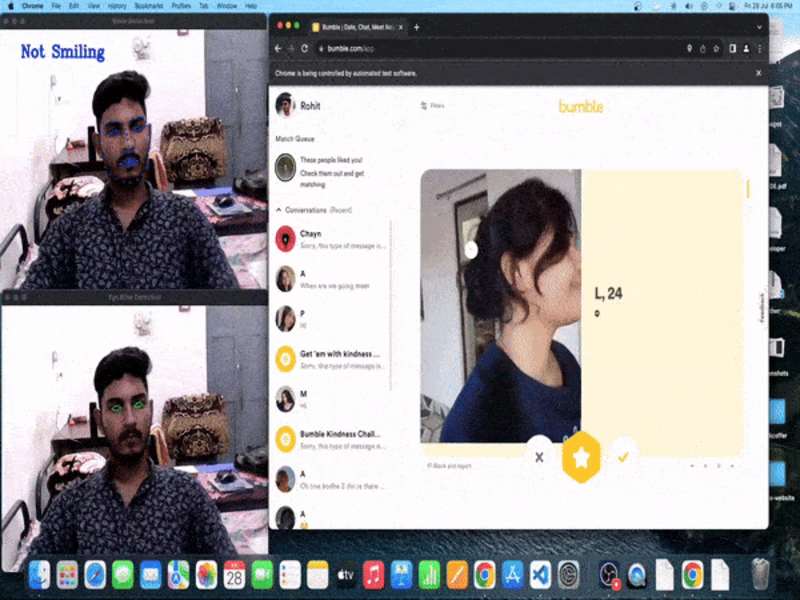The height and width of the screenshot is (600, 800).
Task: Open Music in the Dock
Action: point(373,574)
